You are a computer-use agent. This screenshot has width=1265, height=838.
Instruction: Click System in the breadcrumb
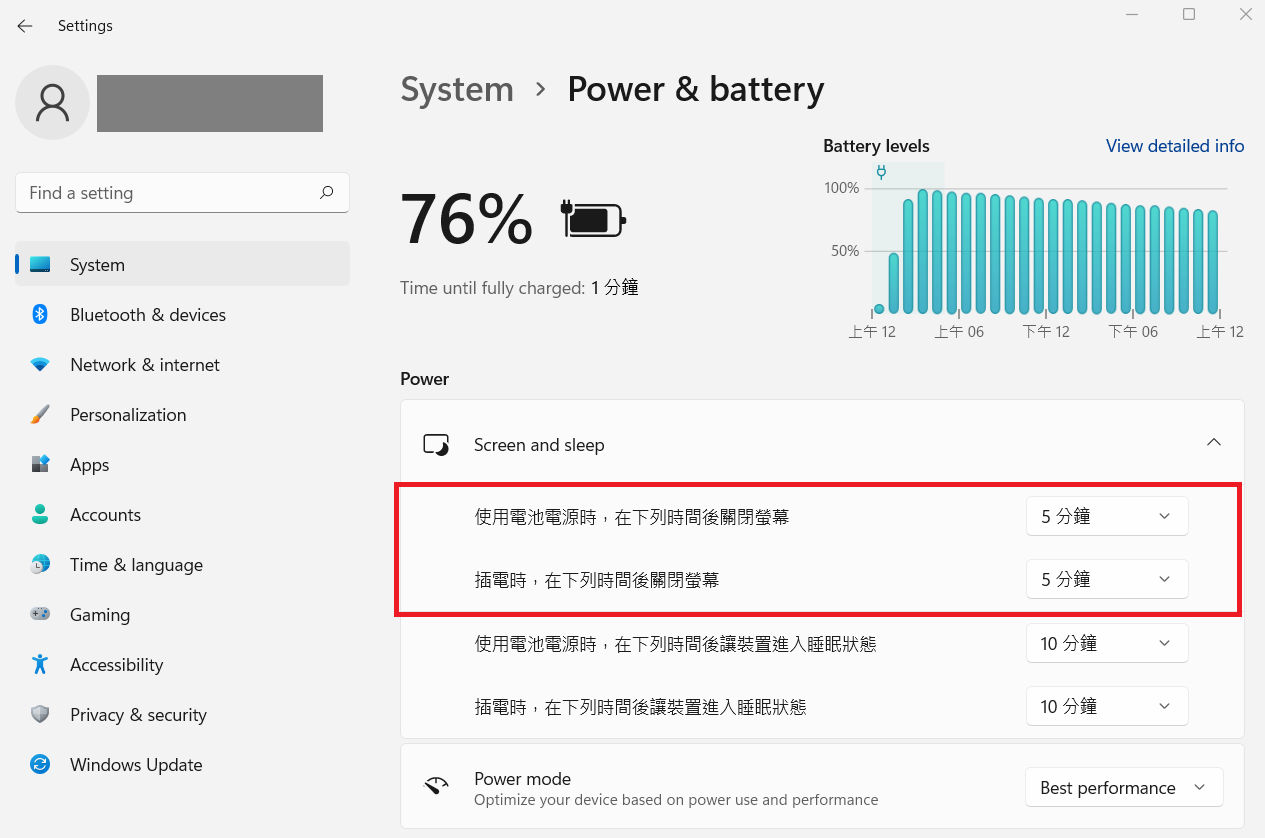coord(457,89)
